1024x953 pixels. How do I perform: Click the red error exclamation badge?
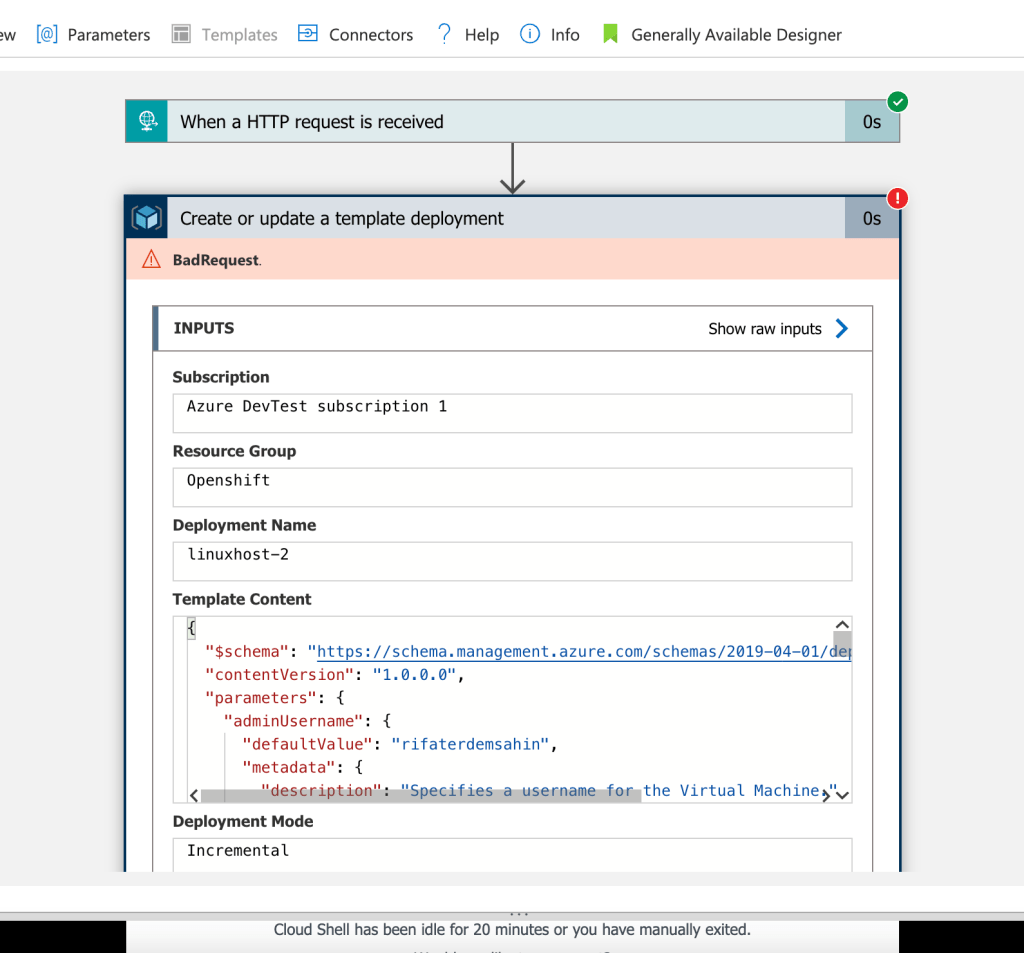tap(898, 198)
